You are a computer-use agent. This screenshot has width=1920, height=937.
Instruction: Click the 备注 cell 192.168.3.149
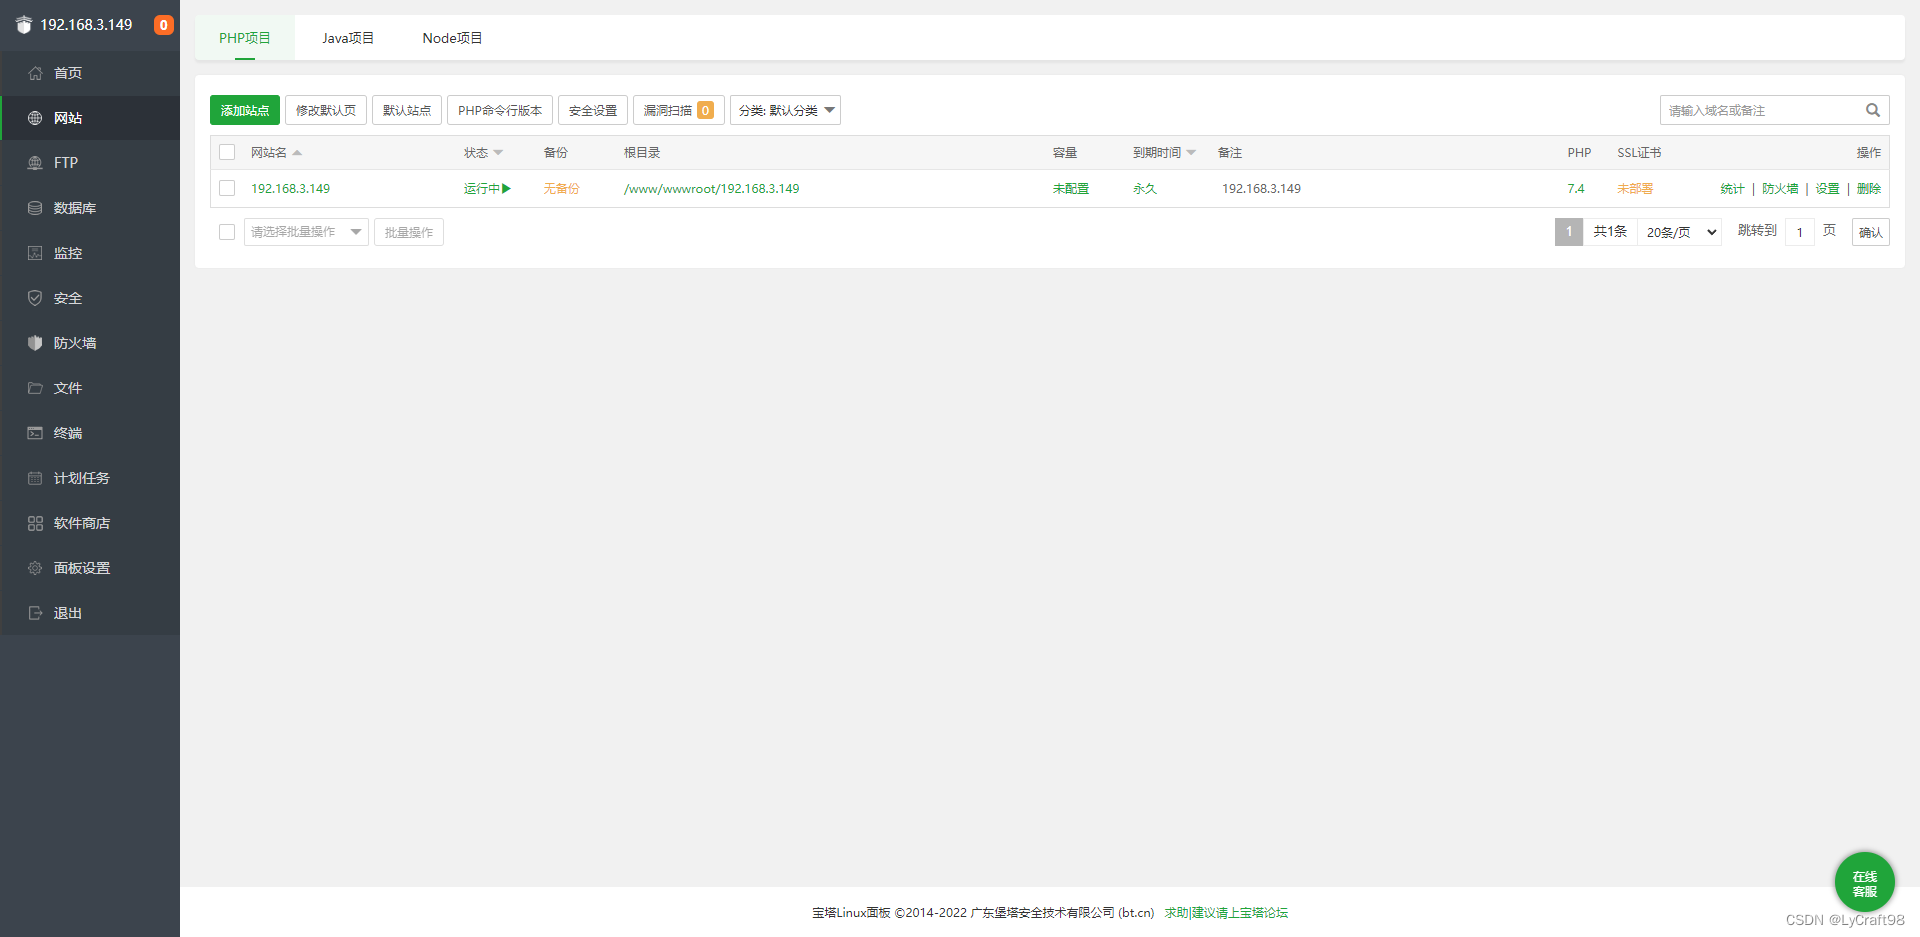1261,188
